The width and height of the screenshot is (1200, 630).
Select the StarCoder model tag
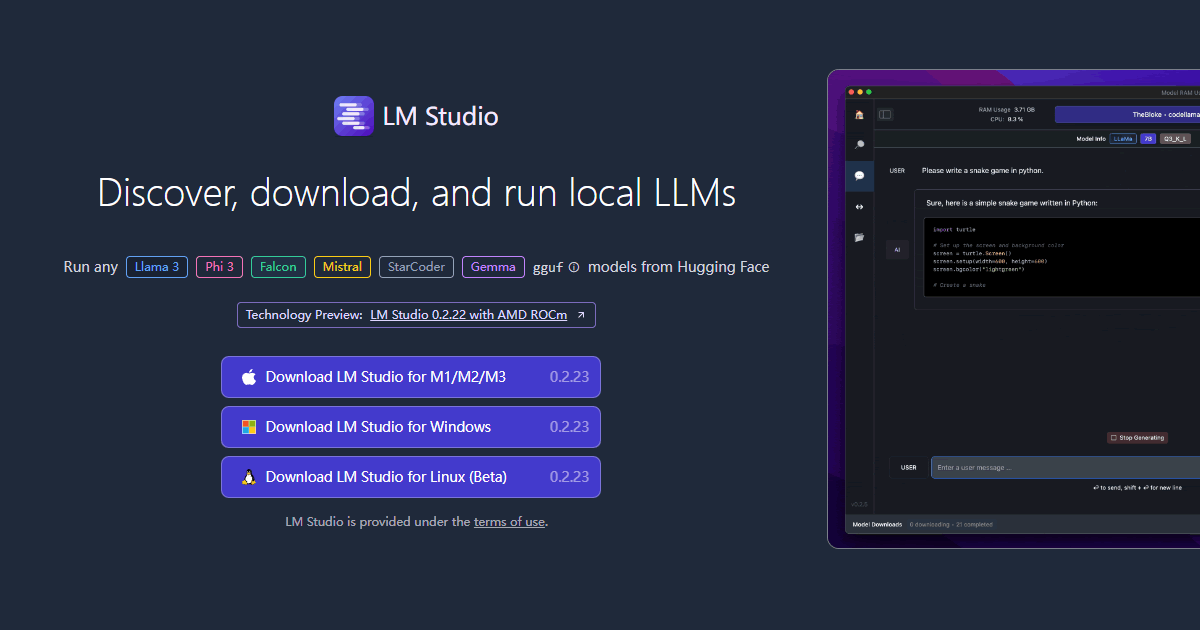417,267
